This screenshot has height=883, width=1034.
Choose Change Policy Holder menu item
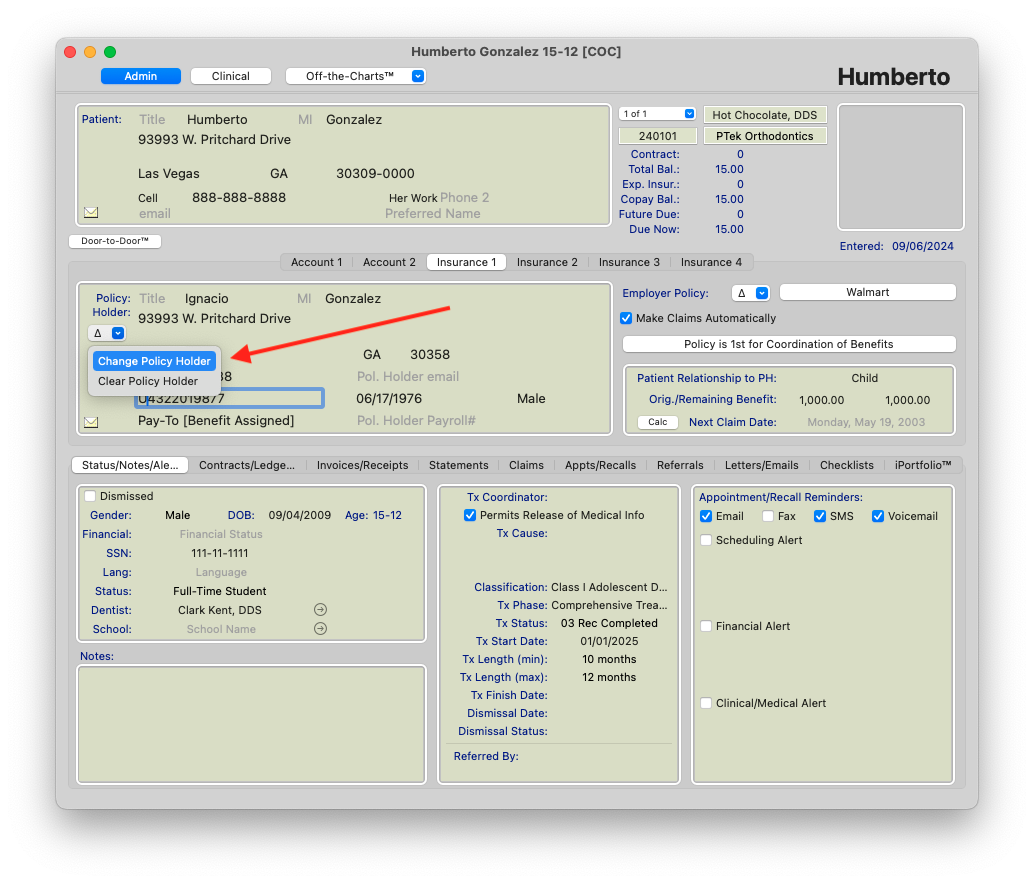pos(154,361)
